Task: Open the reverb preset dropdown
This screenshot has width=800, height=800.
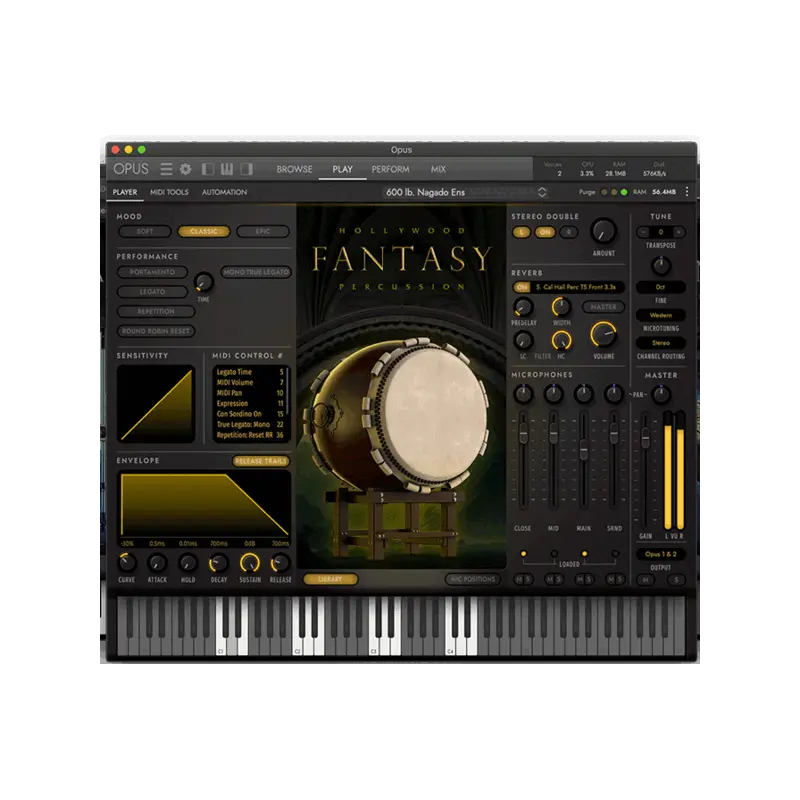Action: tap(579, 287)
